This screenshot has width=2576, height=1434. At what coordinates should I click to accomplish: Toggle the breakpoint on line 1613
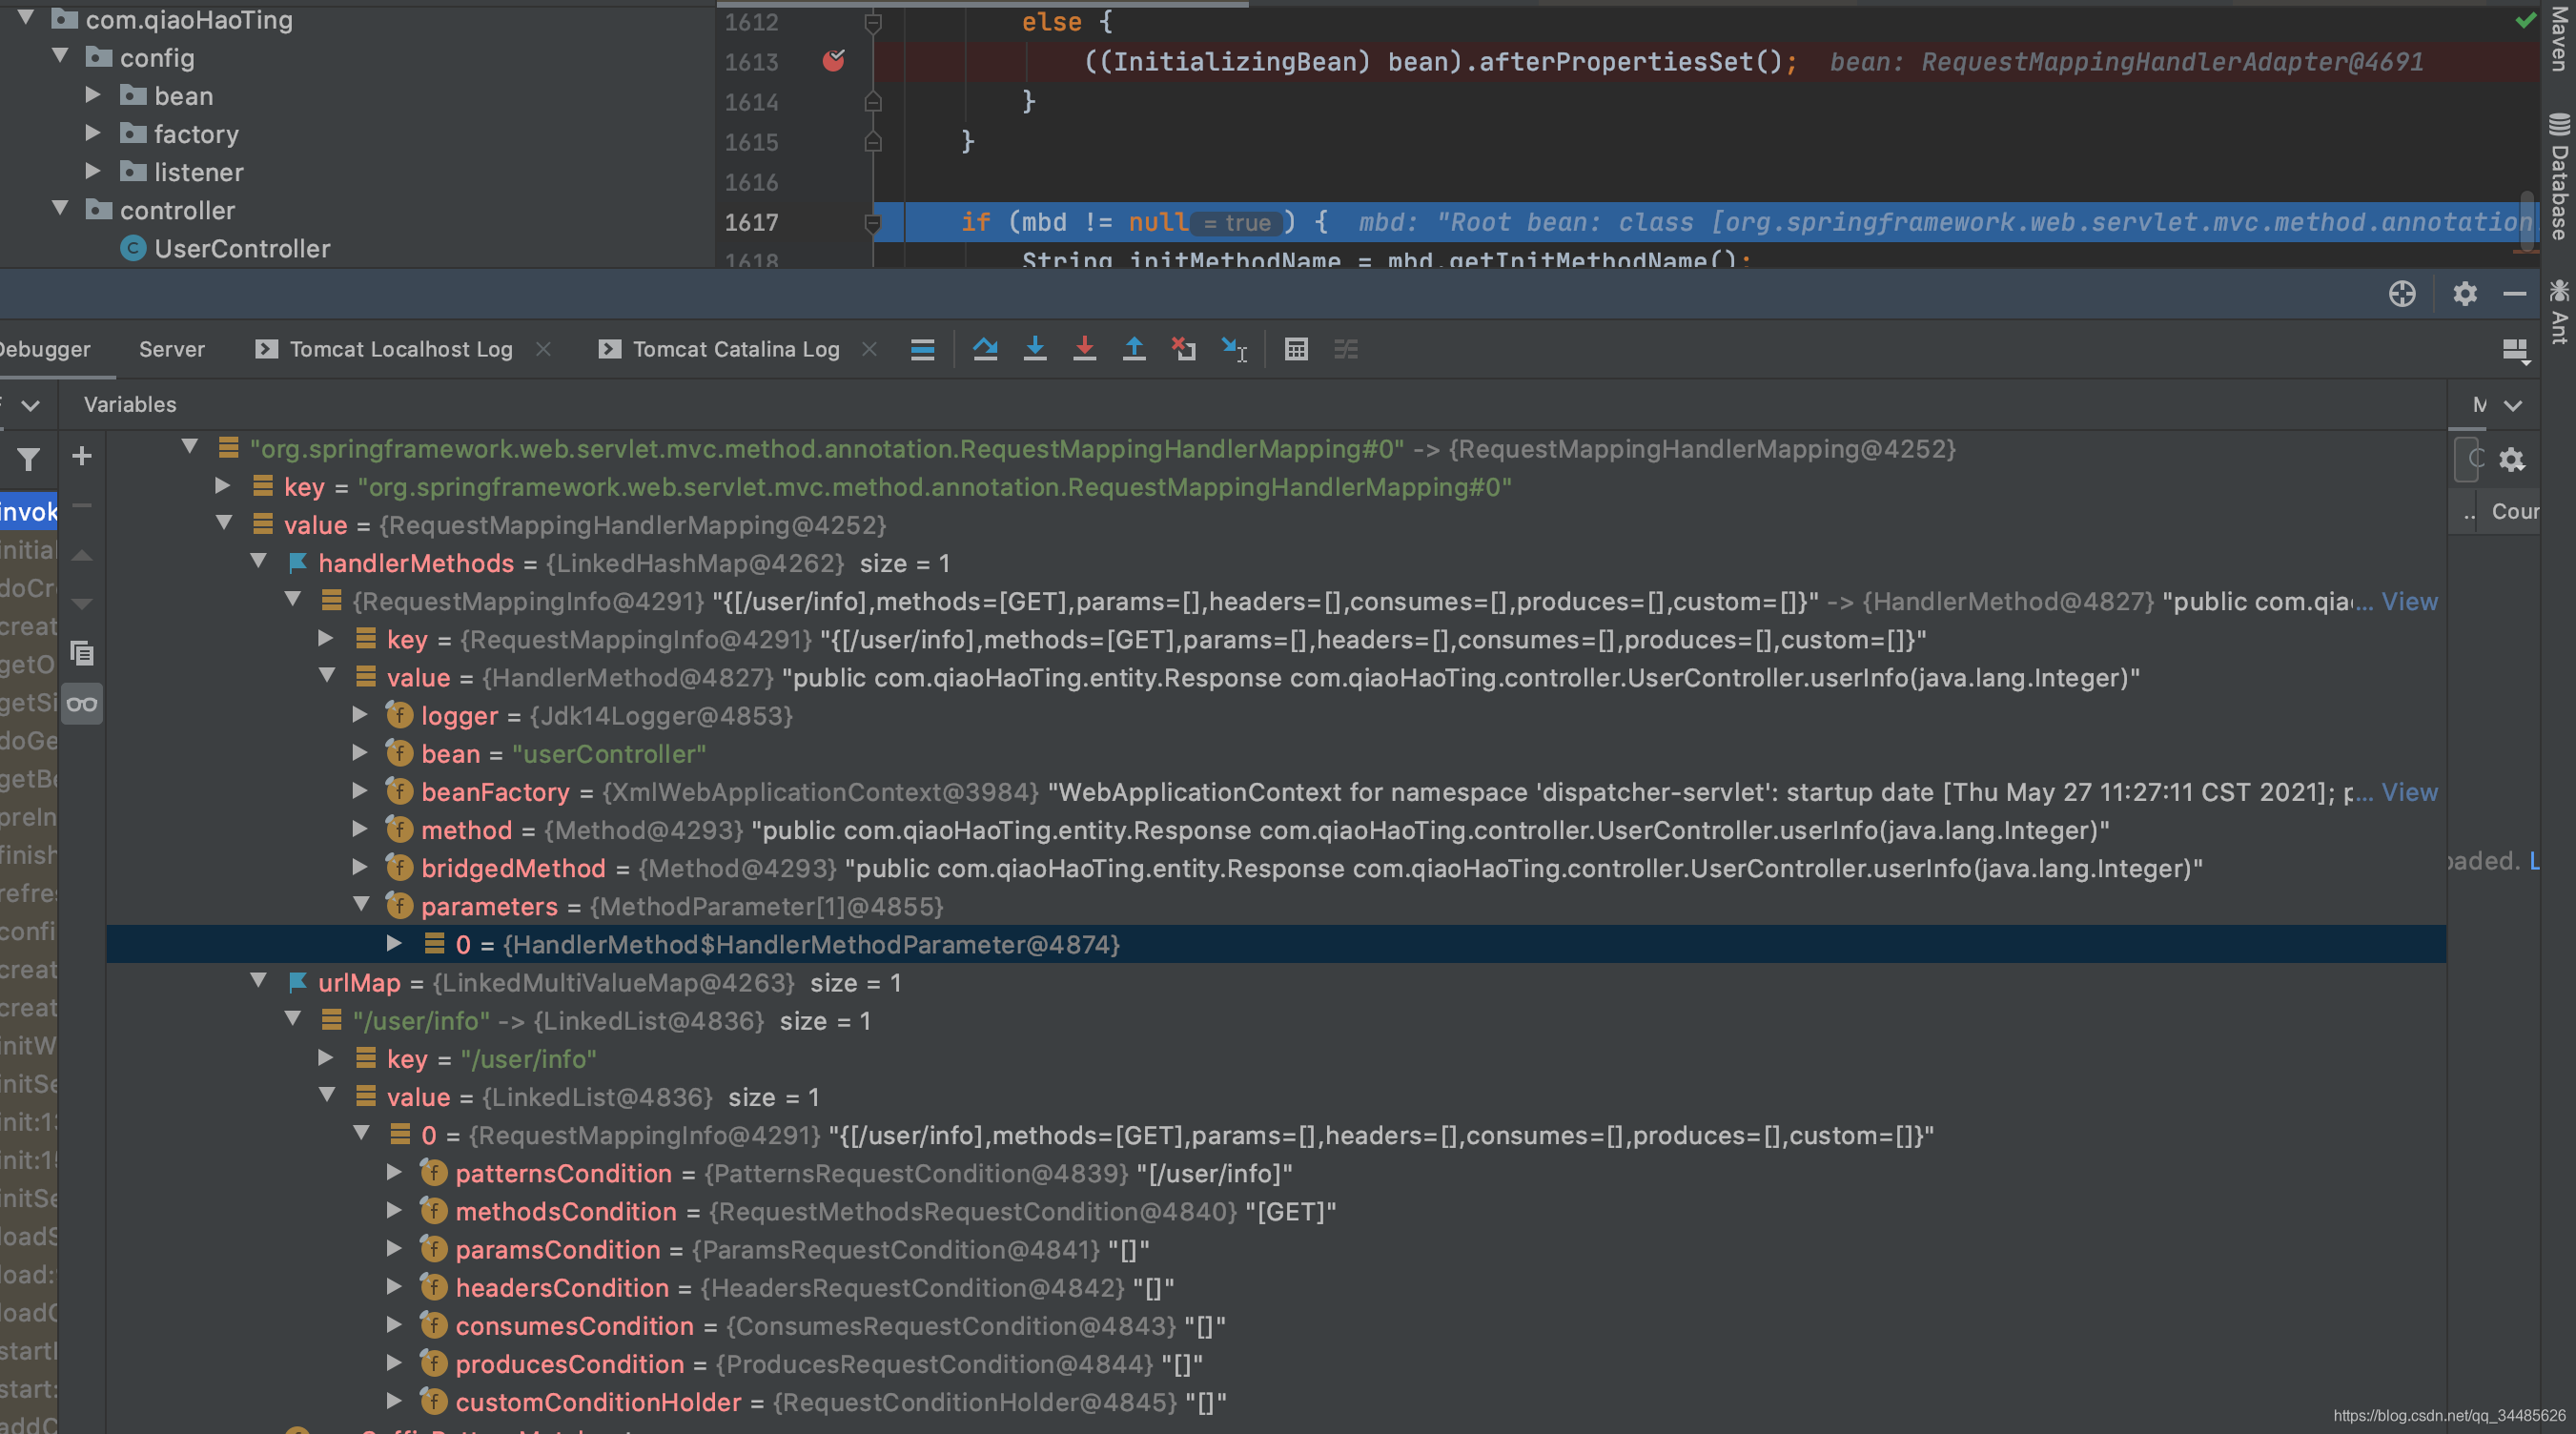coord(833,62)
